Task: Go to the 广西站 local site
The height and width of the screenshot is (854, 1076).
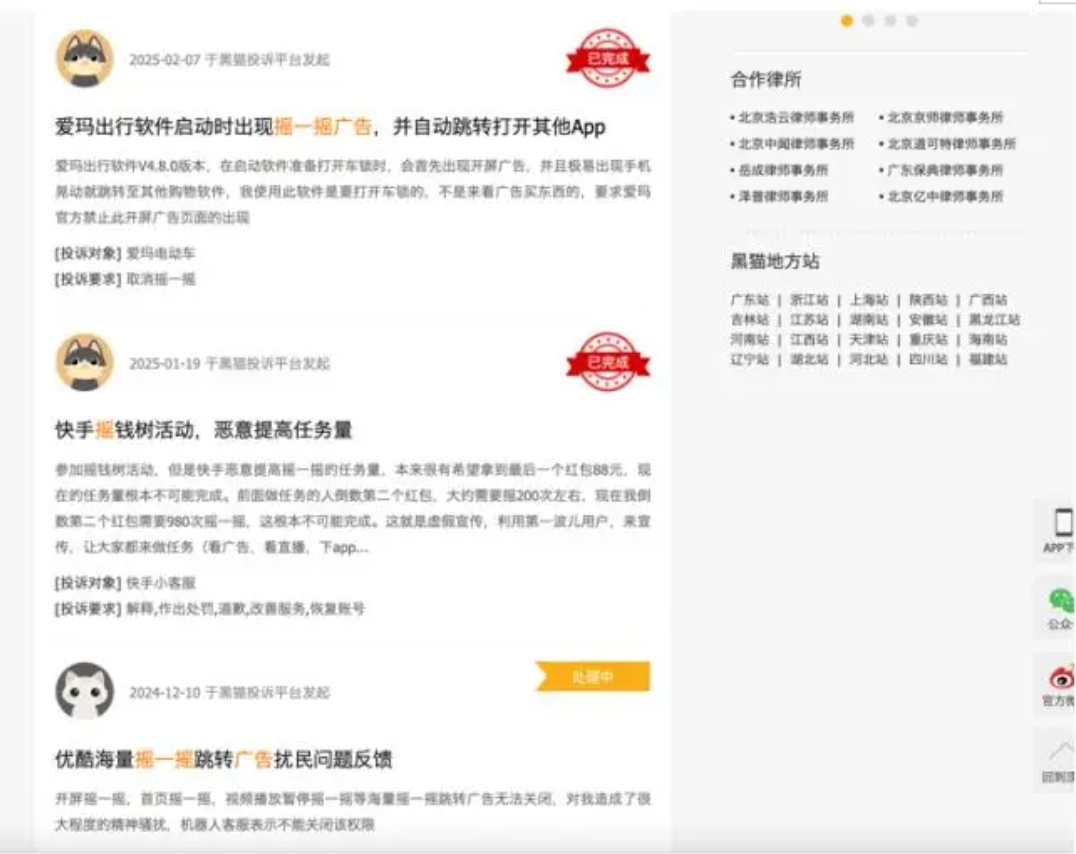Action: click(988, 300)
